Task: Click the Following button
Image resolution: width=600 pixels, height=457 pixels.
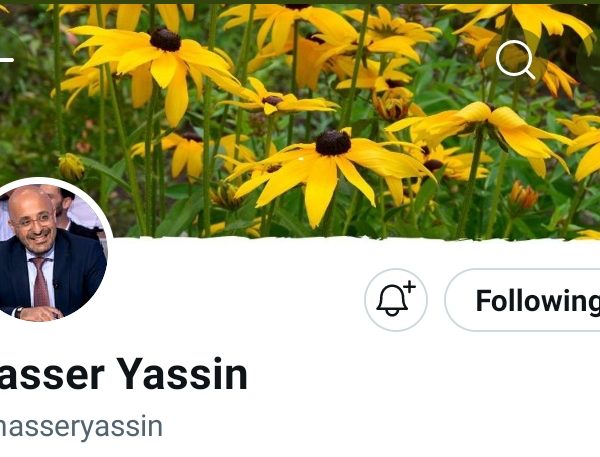Action: [x=523, y=300]
